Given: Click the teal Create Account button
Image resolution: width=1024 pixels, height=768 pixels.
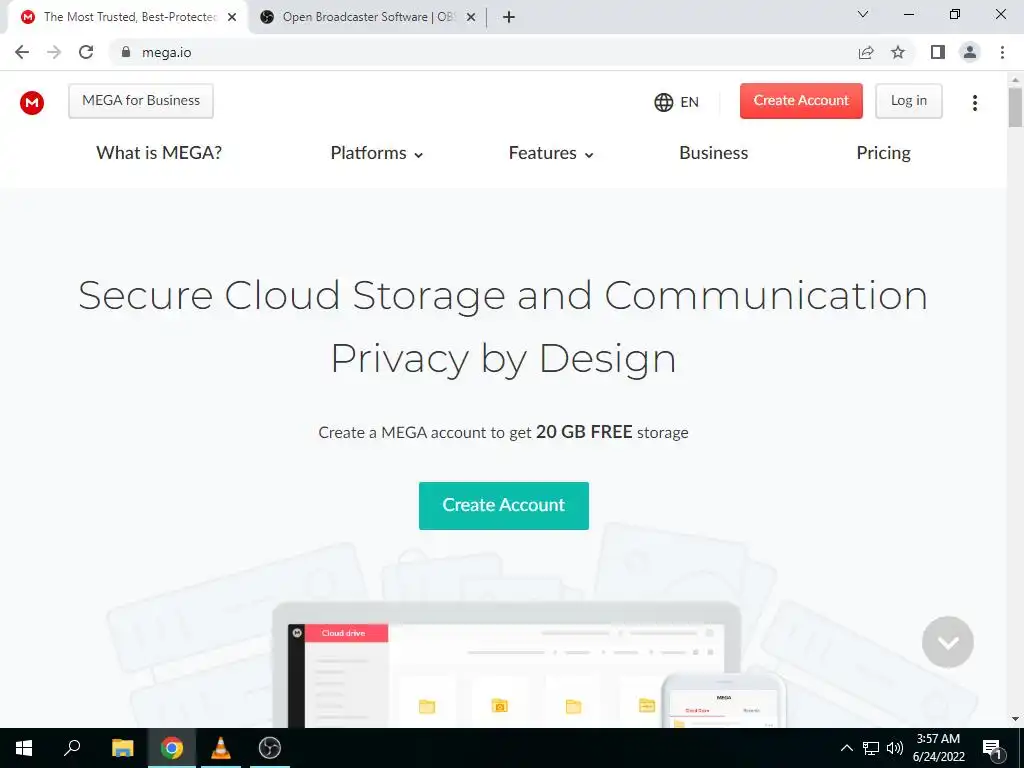Looking at the screenshot, I should point(504,505).
